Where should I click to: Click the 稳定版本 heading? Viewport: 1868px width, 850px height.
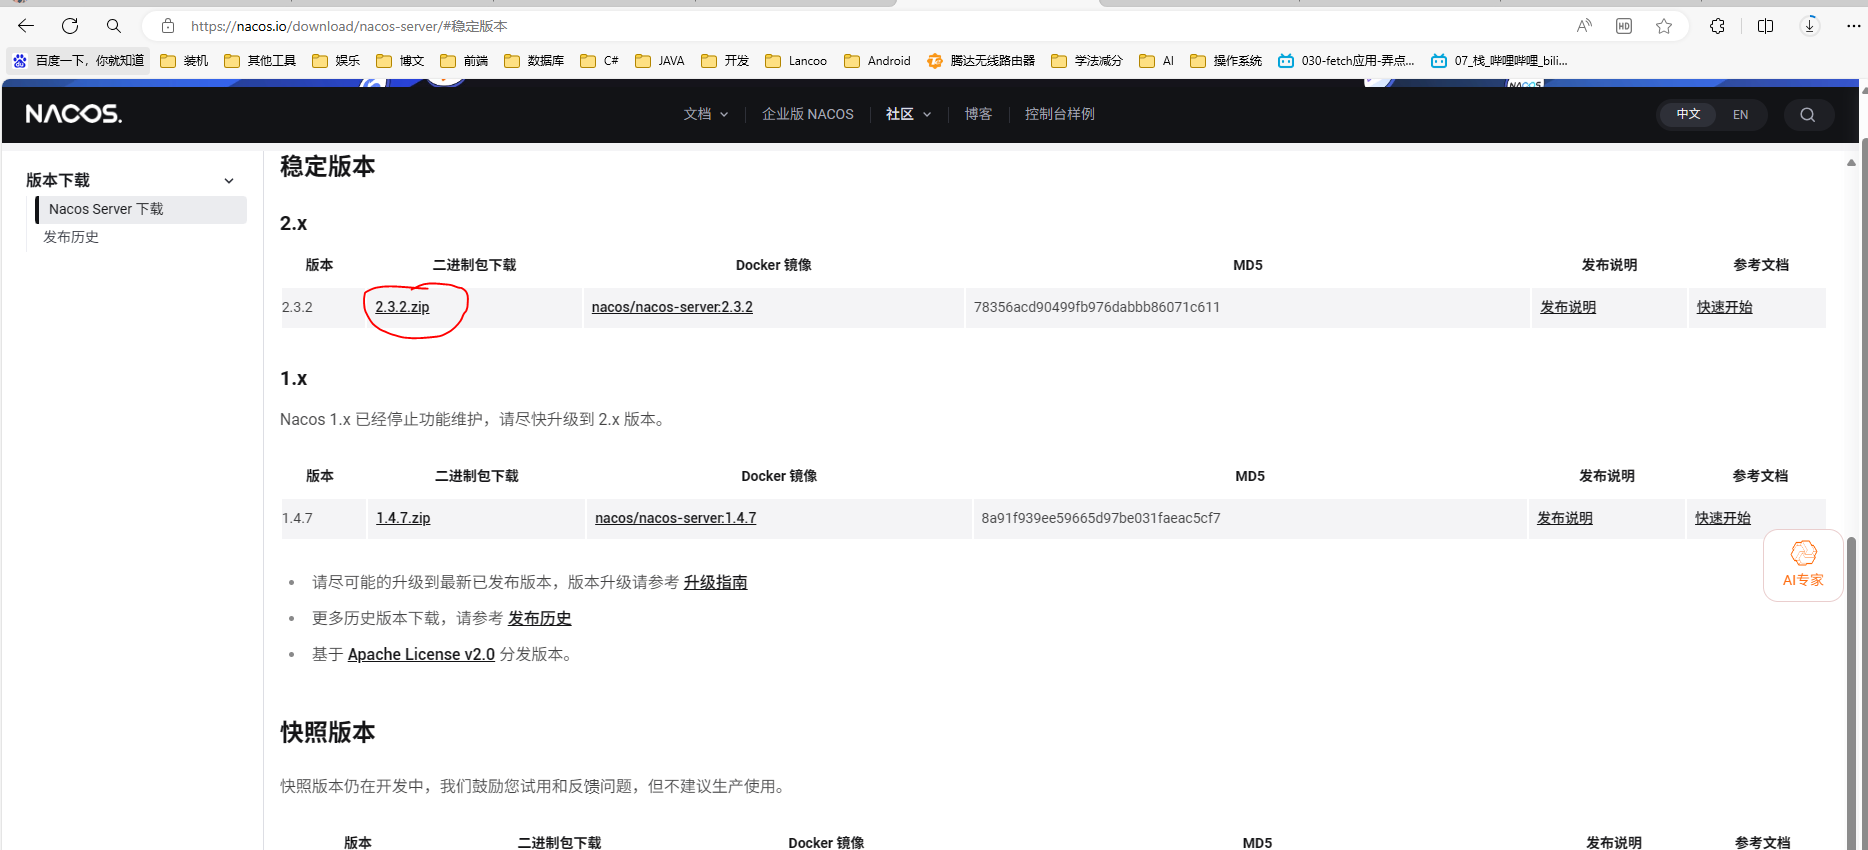tap(327, 166)
